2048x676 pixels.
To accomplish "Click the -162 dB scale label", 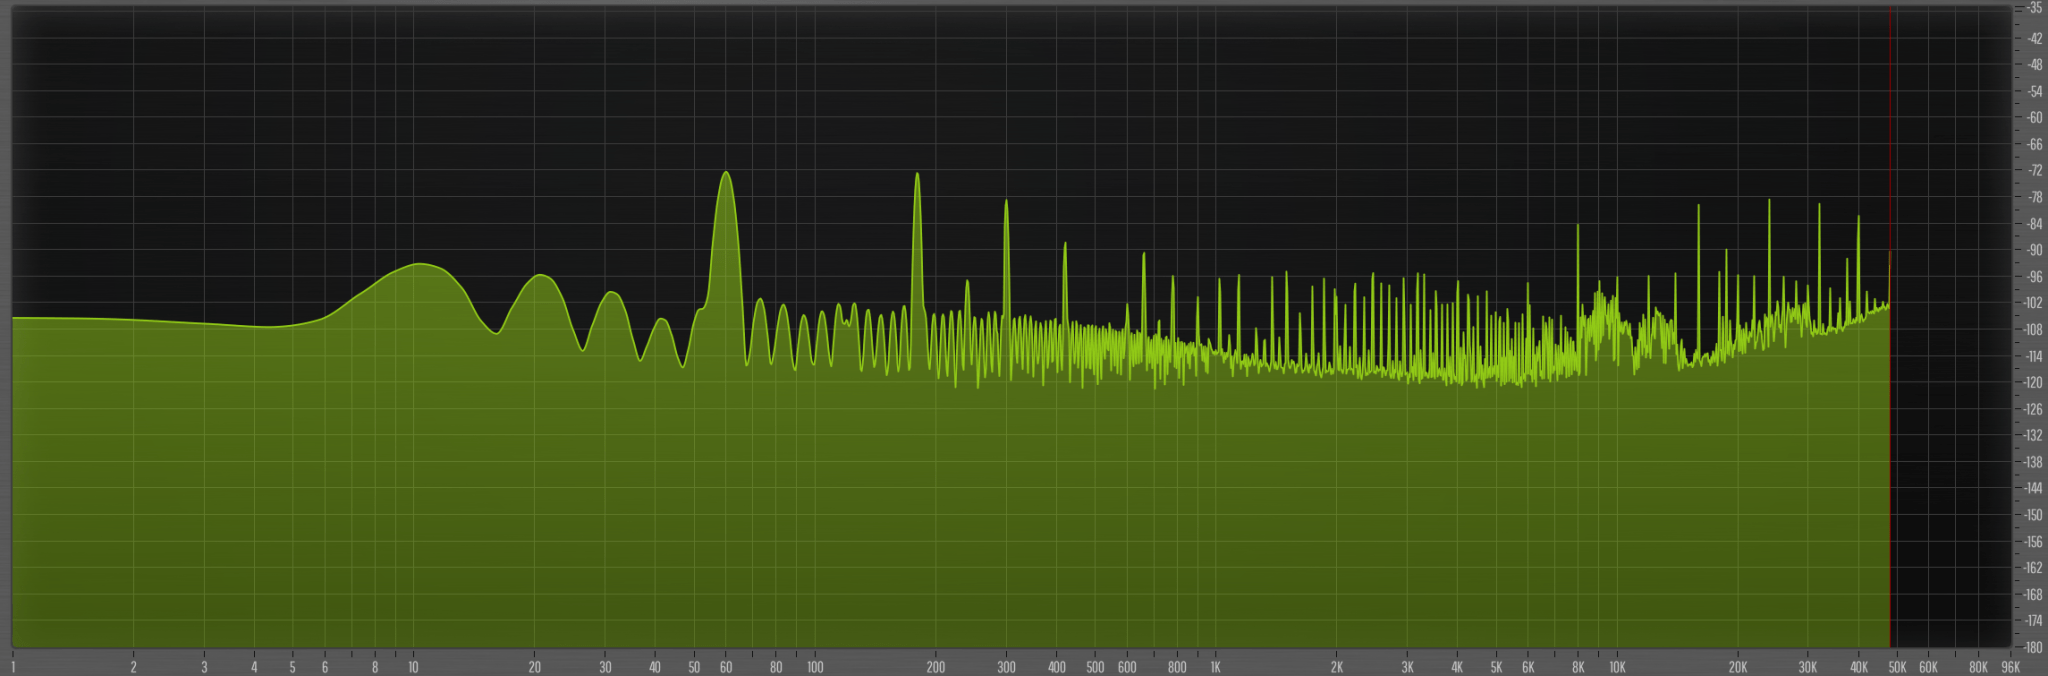I will (2033, 567).
